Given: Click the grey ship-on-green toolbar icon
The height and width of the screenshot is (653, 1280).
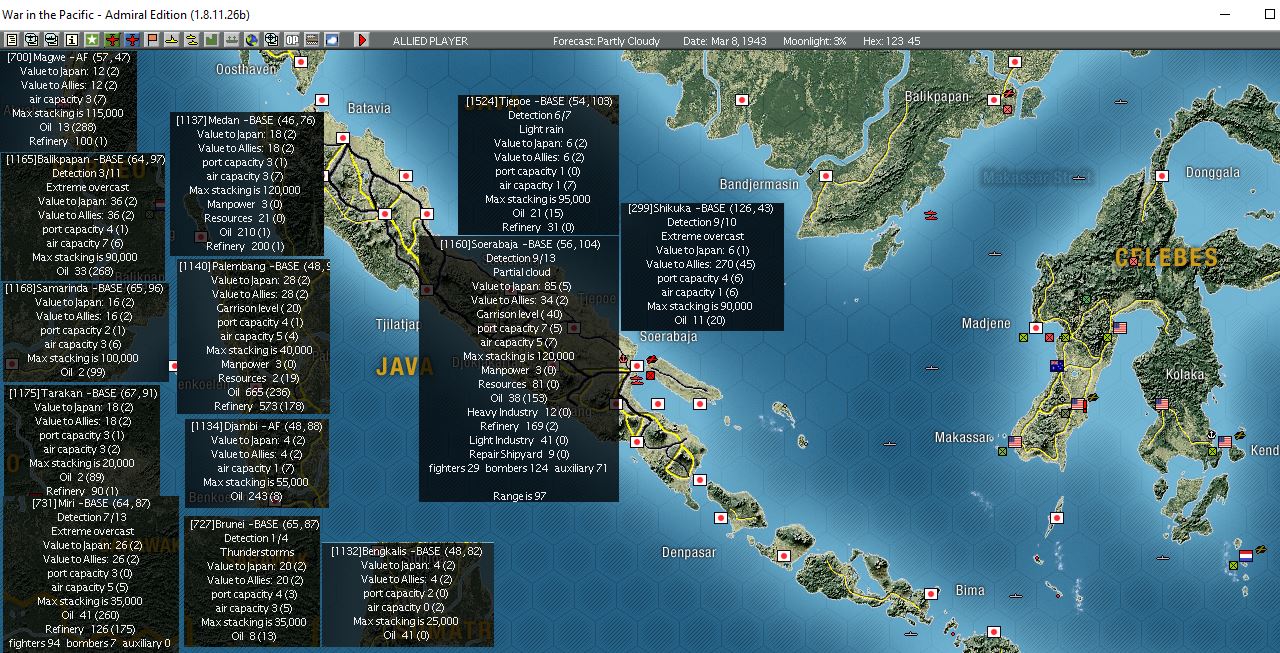Looking at the screenshot, I should click(x=231, y=40).
